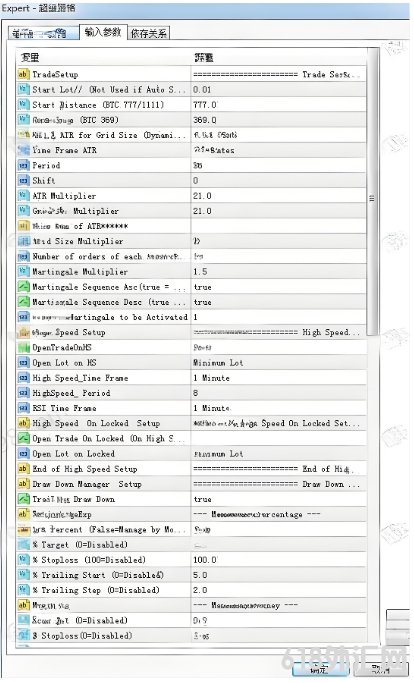Select the 'Martingale to be Activated' row label

(x=110, y=317)
